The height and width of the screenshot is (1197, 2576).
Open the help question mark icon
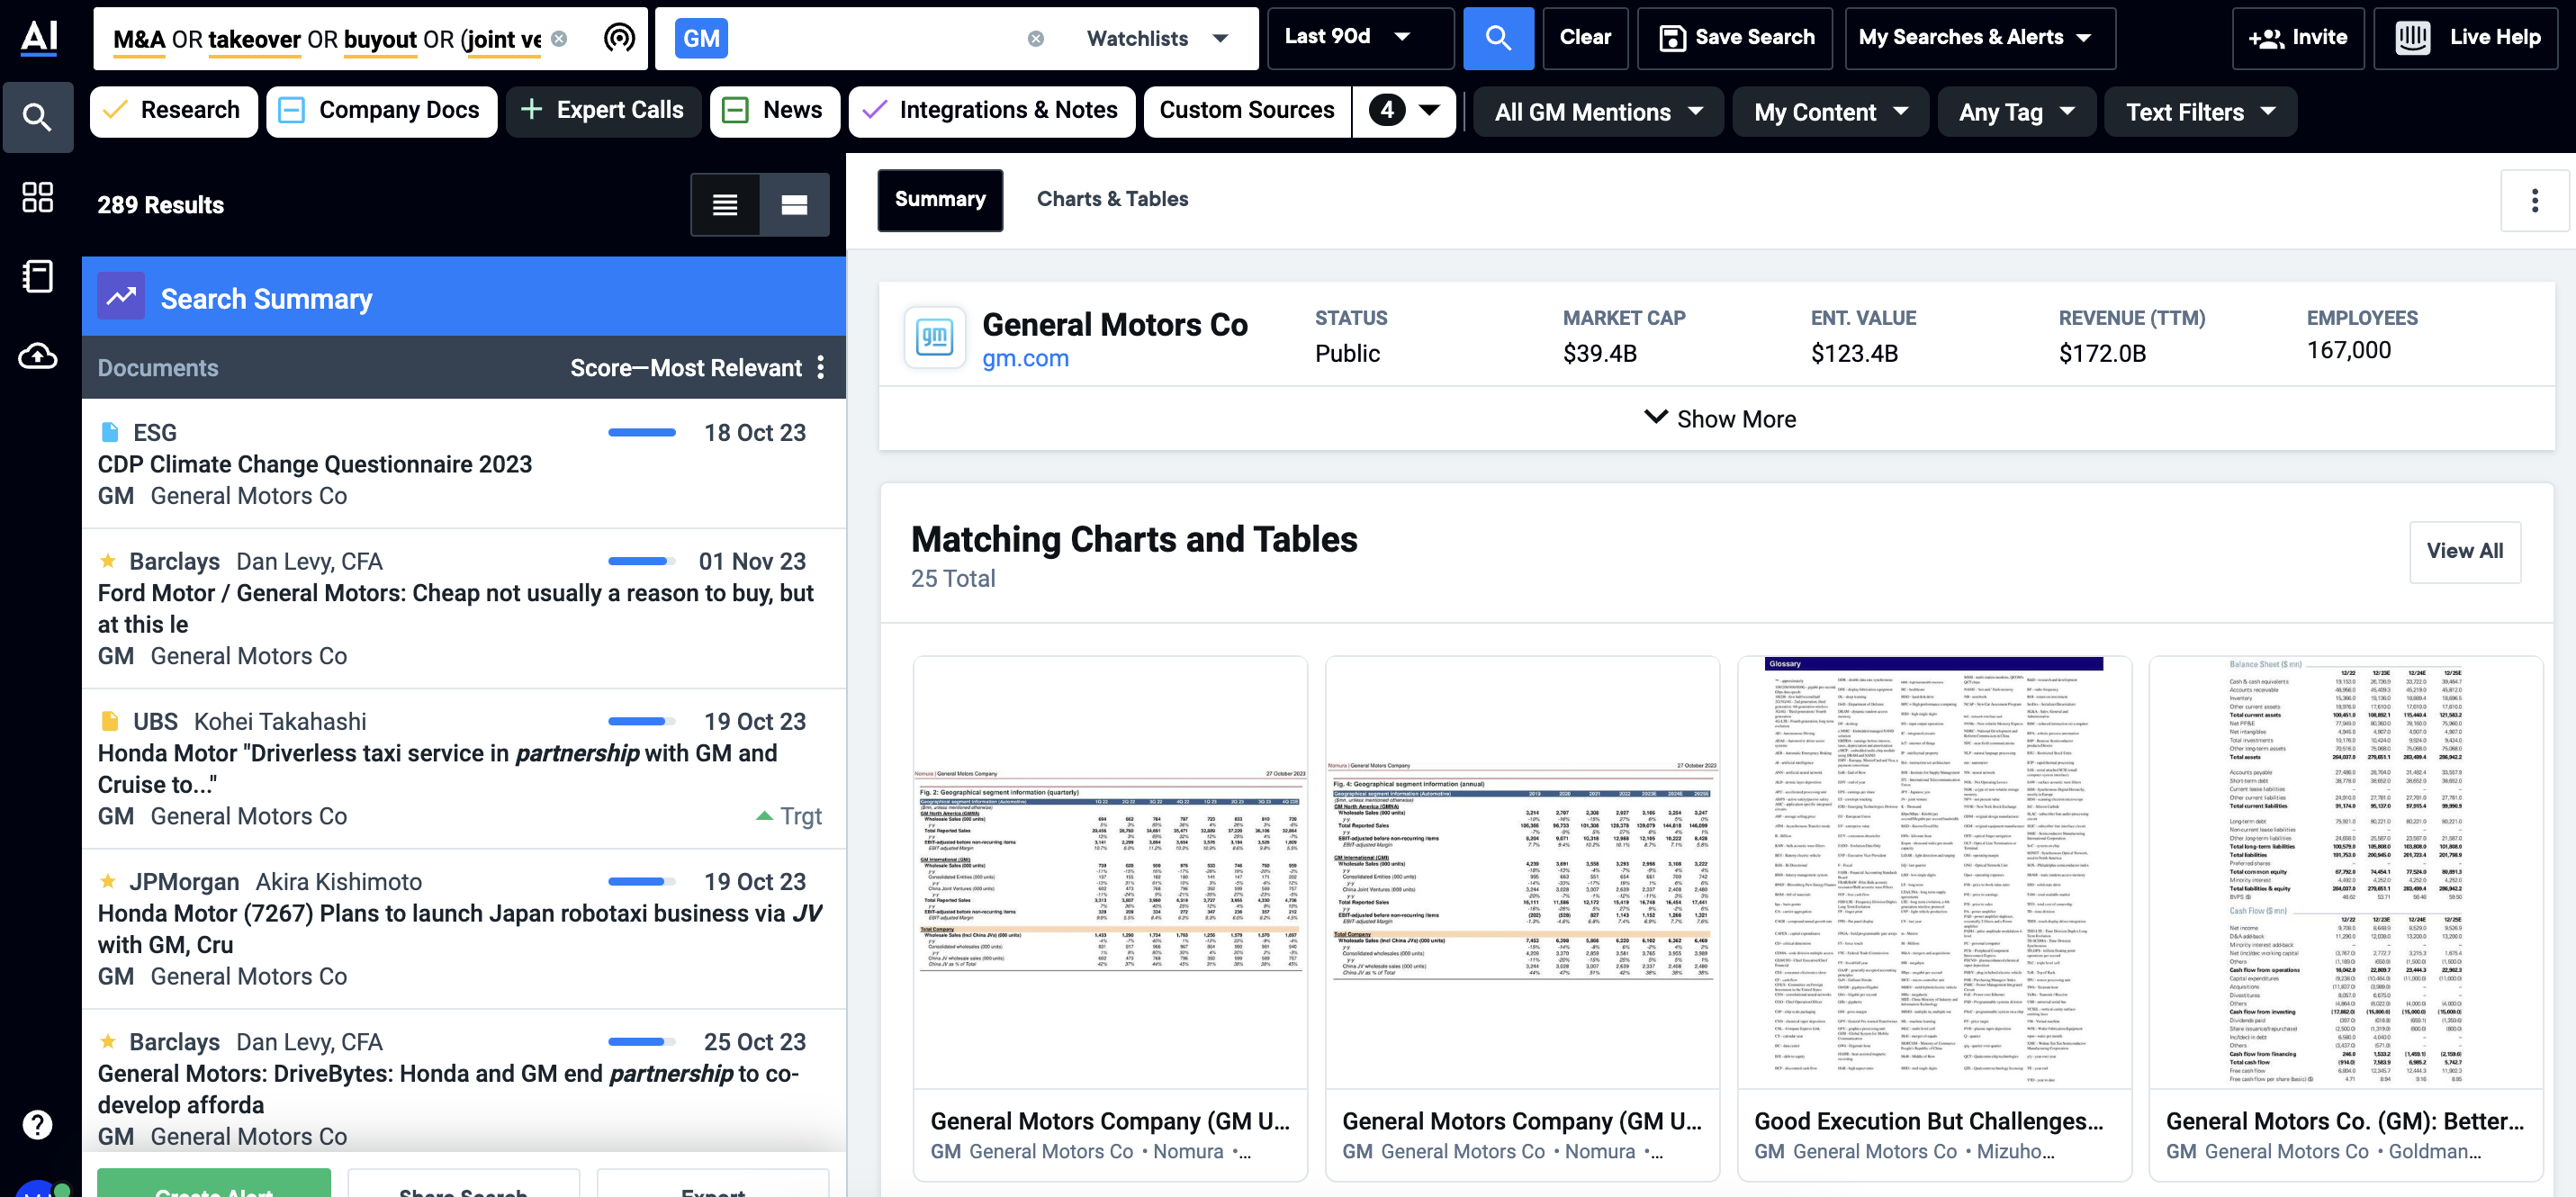click(x=38, y=1125)
